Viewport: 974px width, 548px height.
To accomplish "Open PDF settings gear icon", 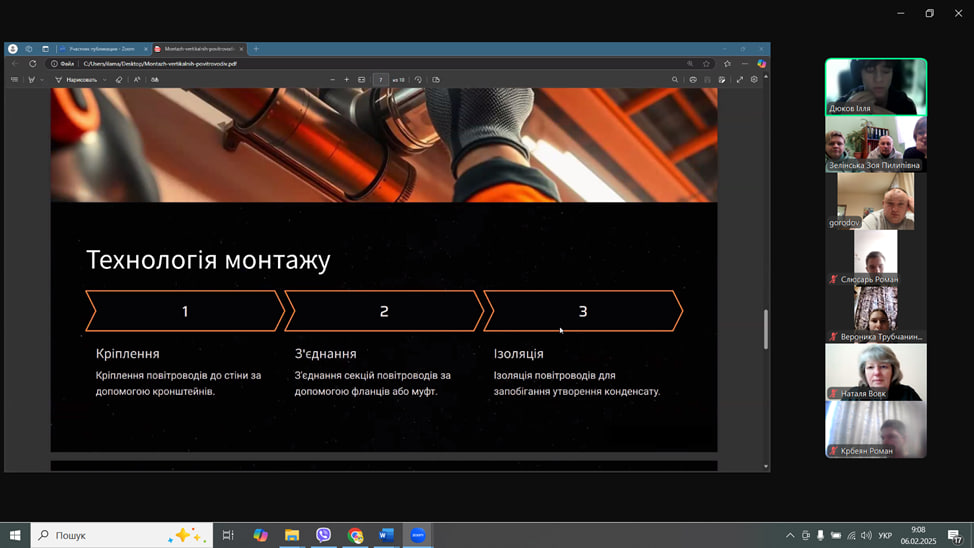I will coord(754,80).
